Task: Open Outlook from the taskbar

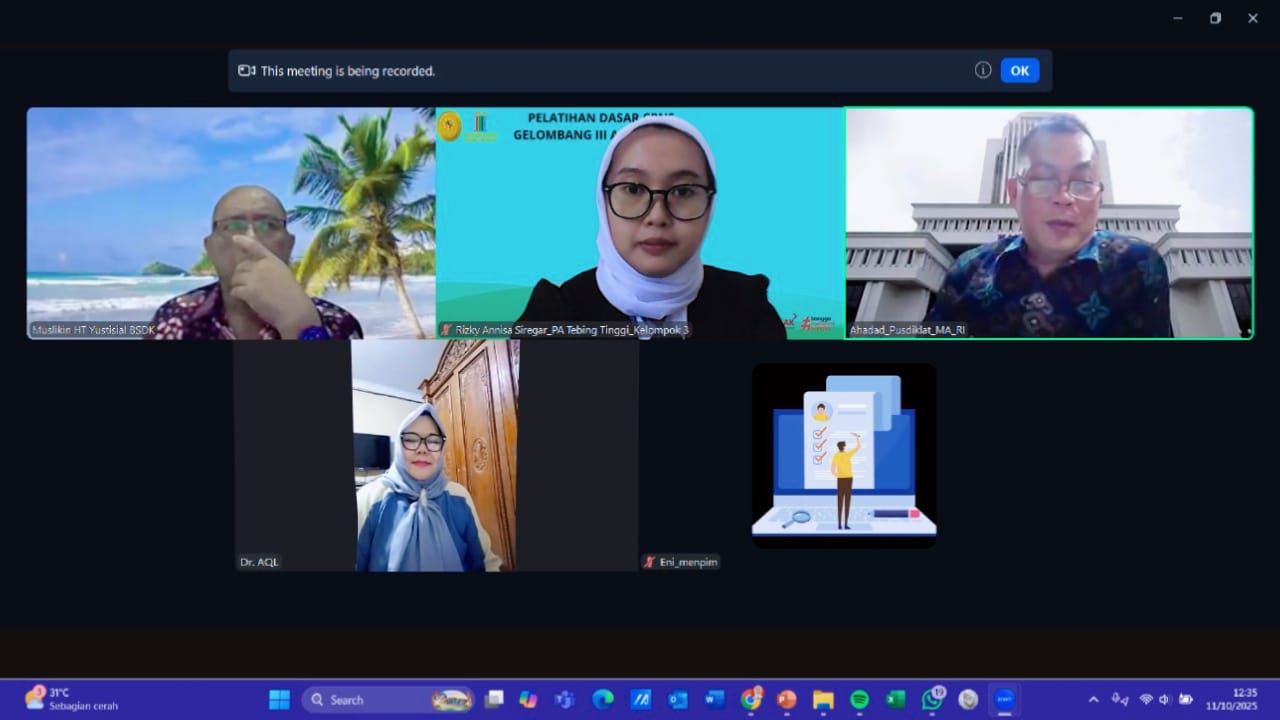Action: pyautogui.click(x=678, y=700)
